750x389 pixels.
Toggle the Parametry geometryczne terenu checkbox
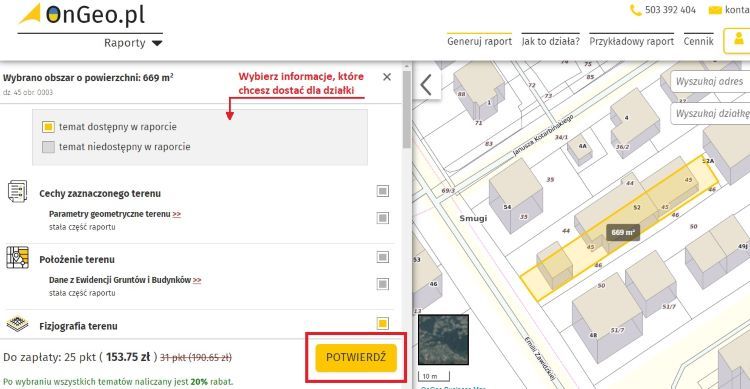tap(383, 218)
